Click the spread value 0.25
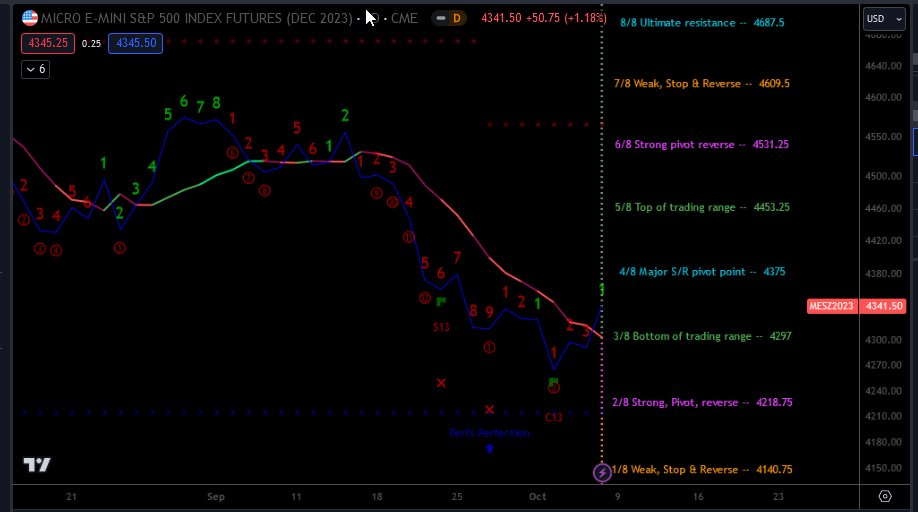 click(x=91, y=44)
